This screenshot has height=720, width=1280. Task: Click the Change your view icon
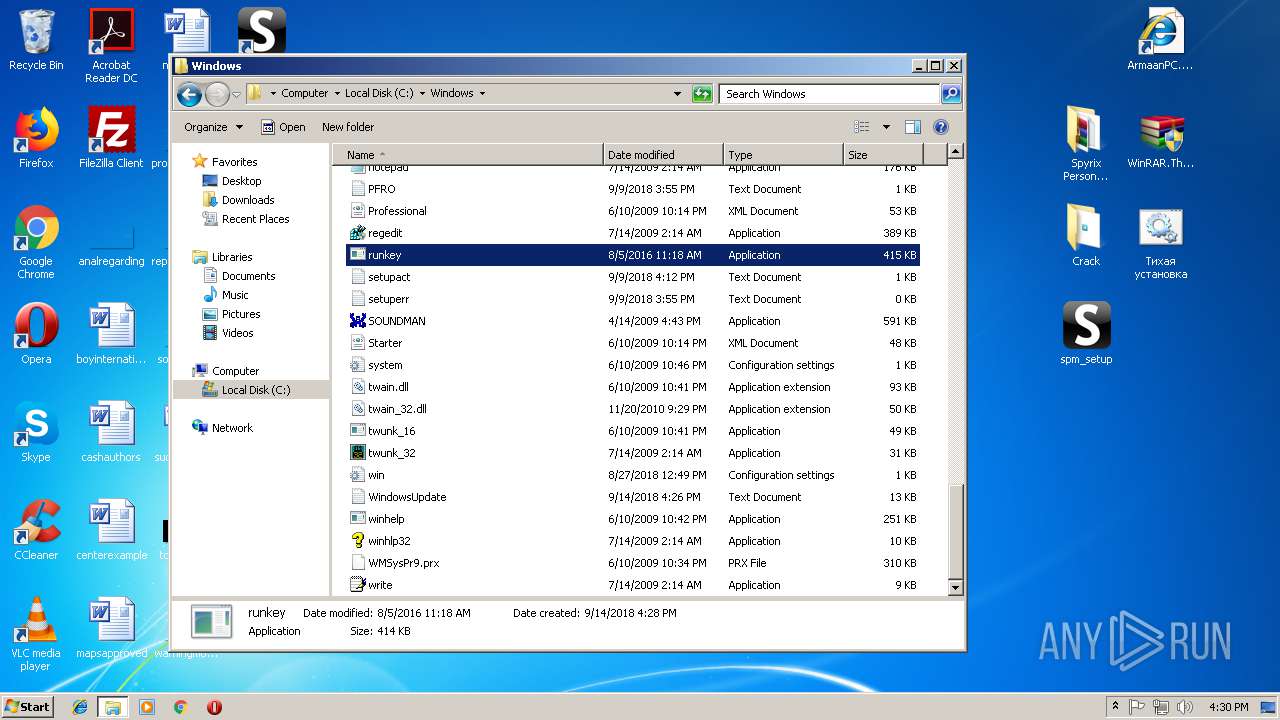pos(861,127)
